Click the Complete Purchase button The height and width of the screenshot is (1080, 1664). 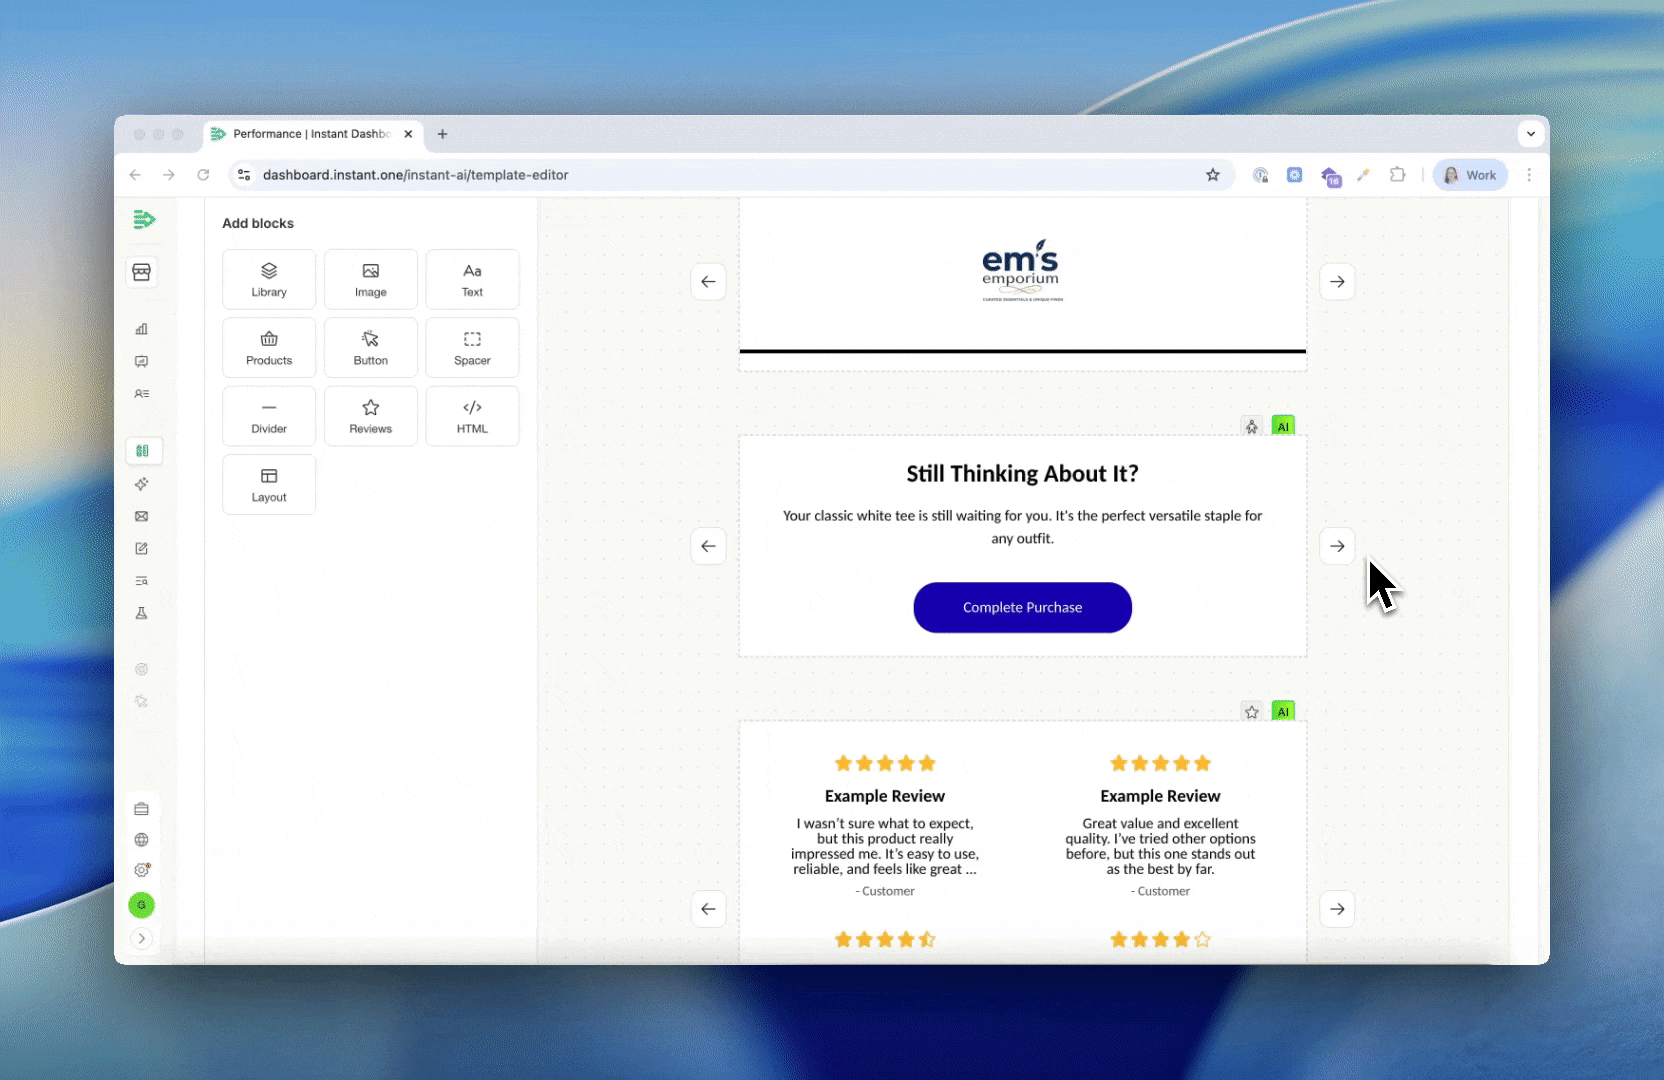pyautogui.click(x=1022, y=607)
